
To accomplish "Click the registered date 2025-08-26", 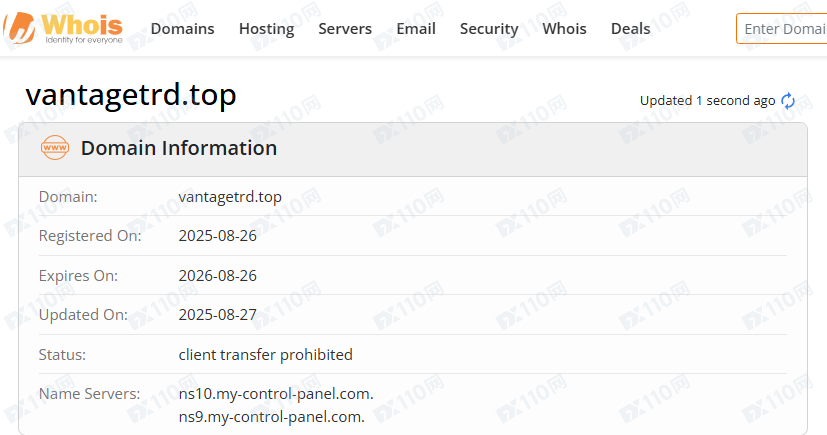I will (x=218, y=236).
